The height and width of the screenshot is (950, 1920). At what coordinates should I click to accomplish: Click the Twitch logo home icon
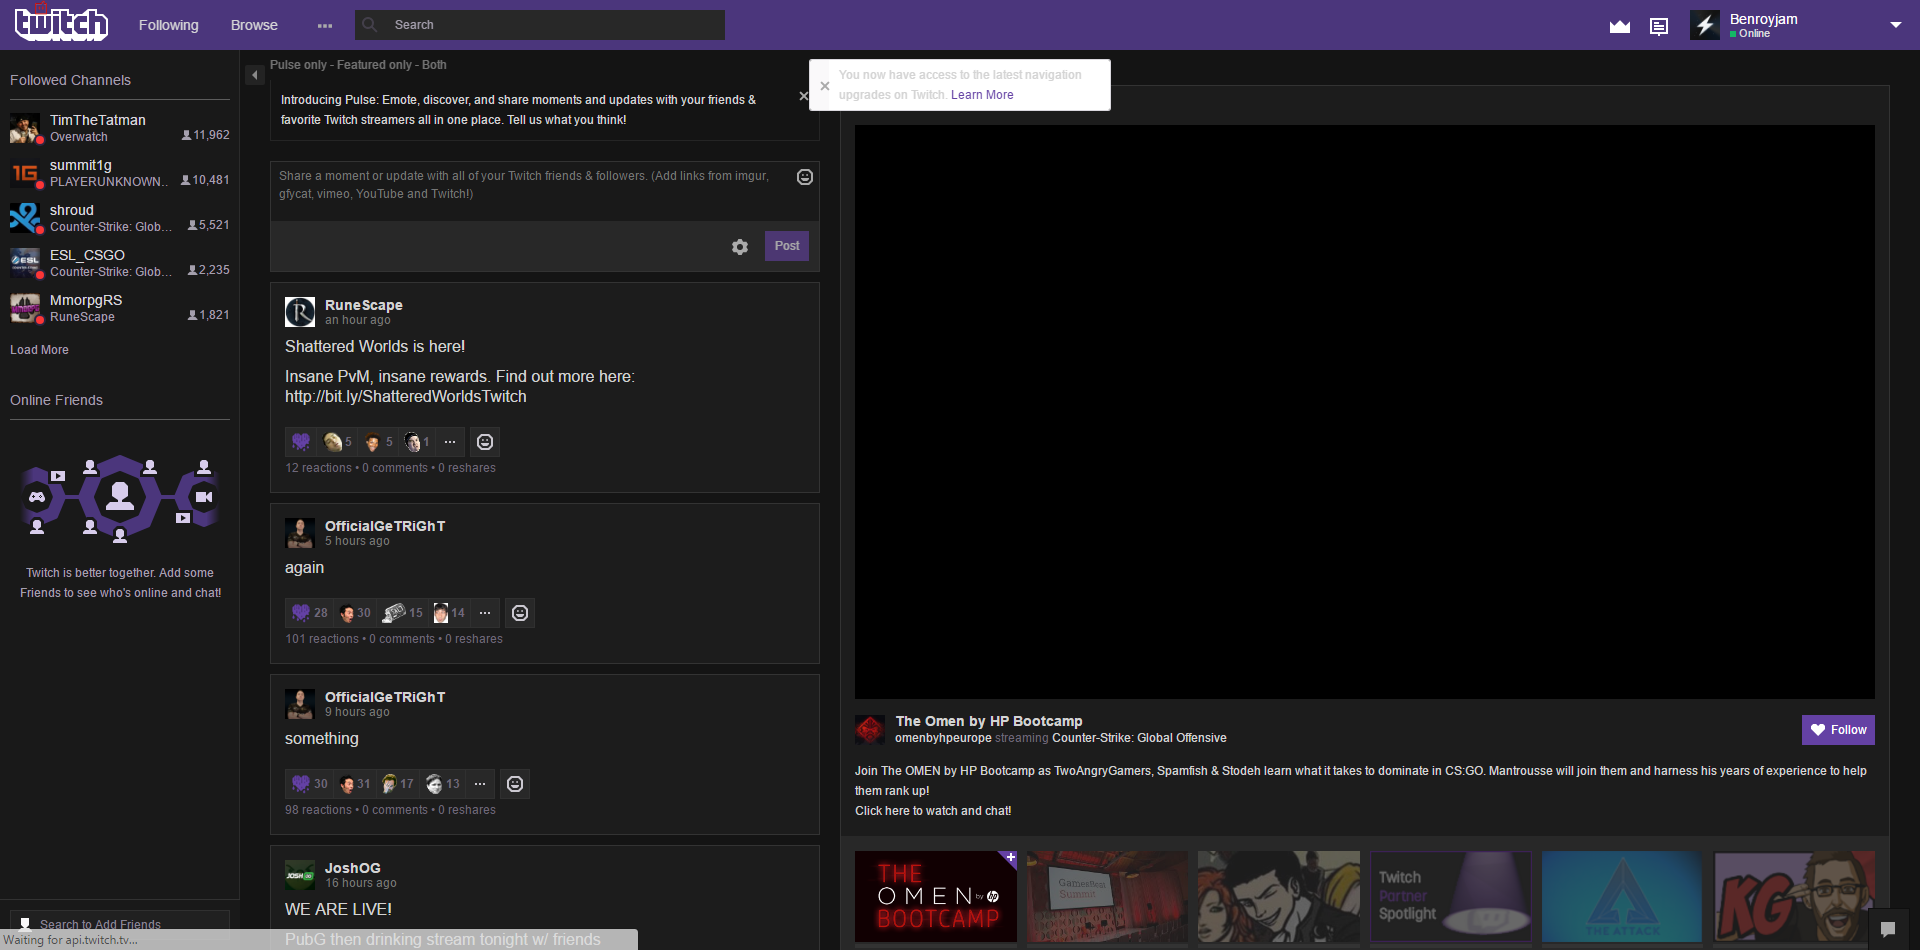pos(61,23)
